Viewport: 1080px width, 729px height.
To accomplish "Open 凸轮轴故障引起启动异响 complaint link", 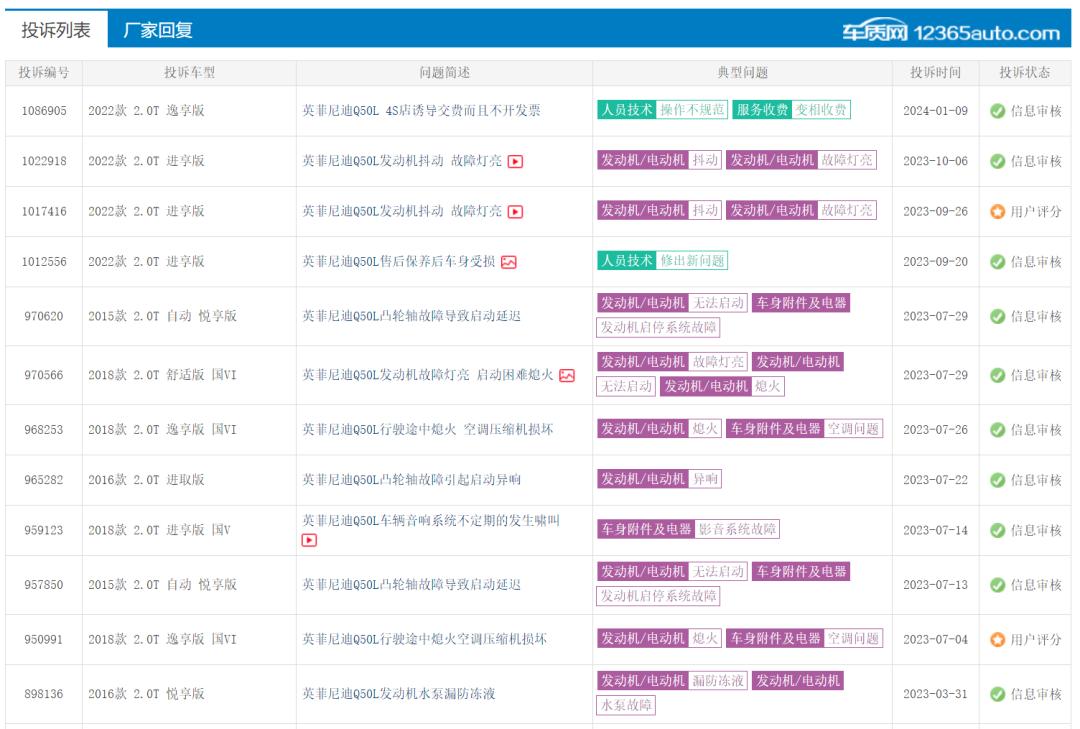I will tap(411, 480).
